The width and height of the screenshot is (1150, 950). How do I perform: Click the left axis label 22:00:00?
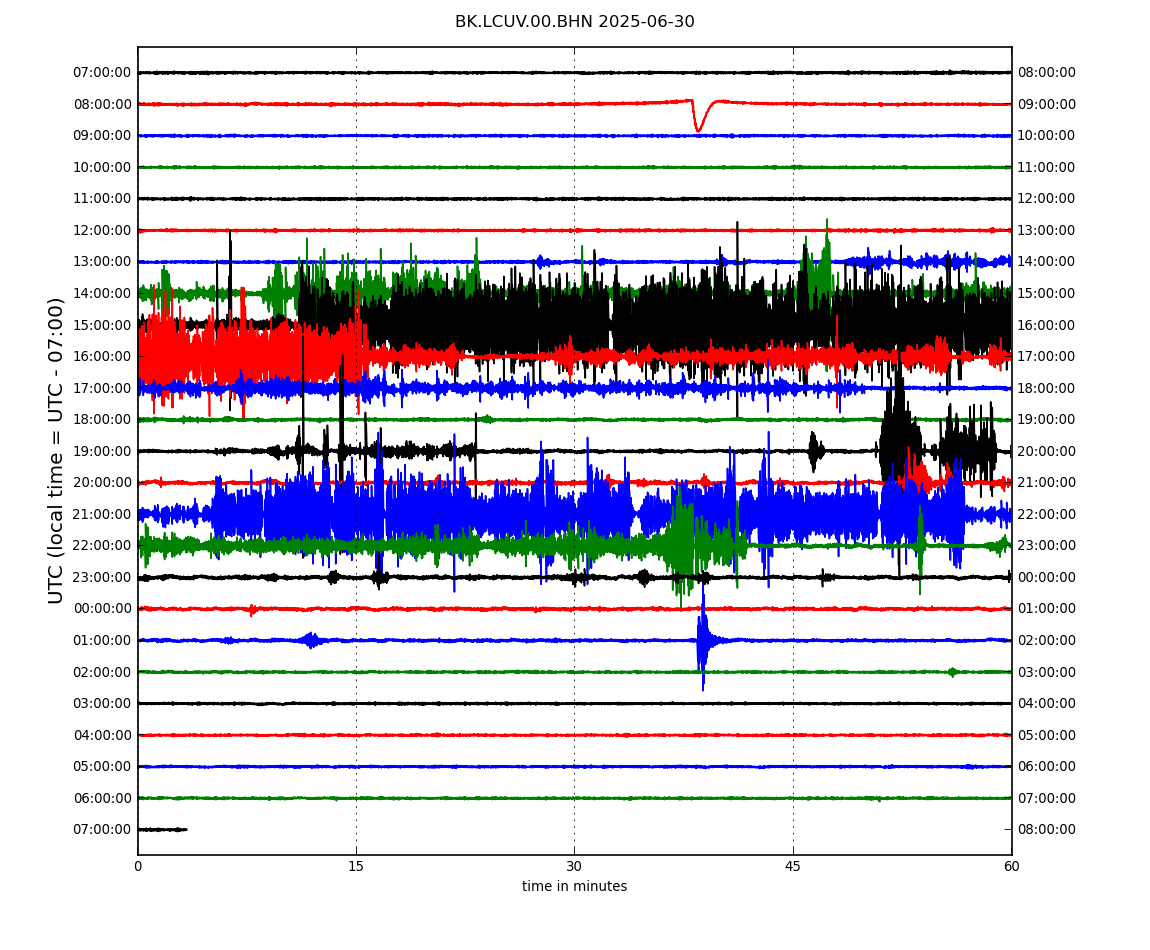(102, 546)
